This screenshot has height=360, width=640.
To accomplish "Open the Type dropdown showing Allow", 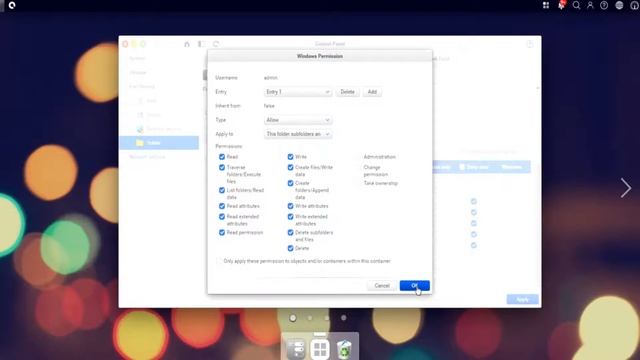I will (x=298, y=120).
